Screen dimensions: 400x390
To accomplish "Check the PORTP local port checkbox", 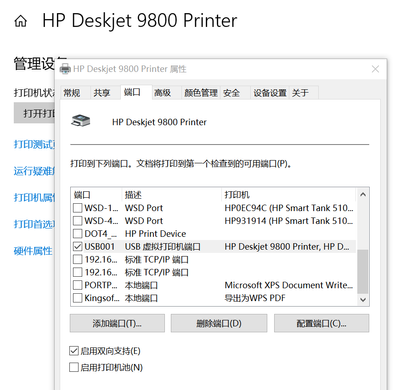I will coord(78,285).
